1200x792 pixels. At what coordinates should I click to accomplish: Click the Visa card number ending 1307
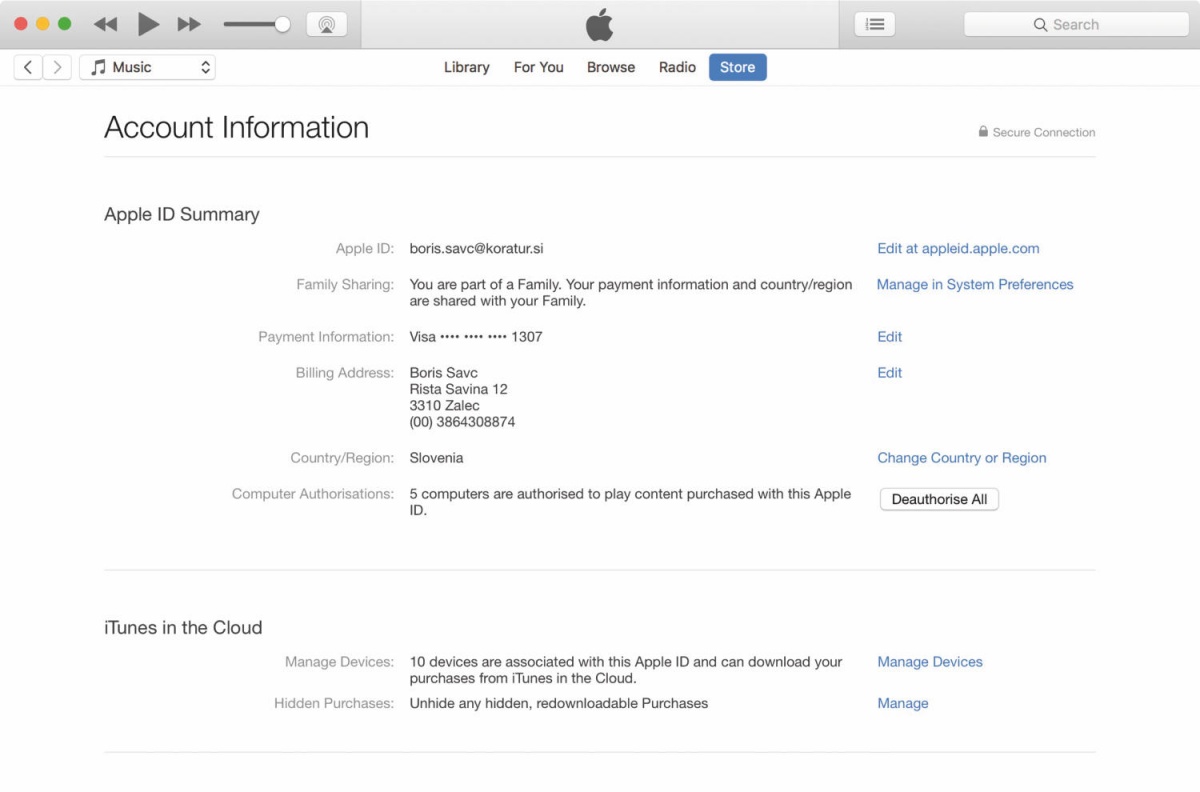(x=476, y=336)
